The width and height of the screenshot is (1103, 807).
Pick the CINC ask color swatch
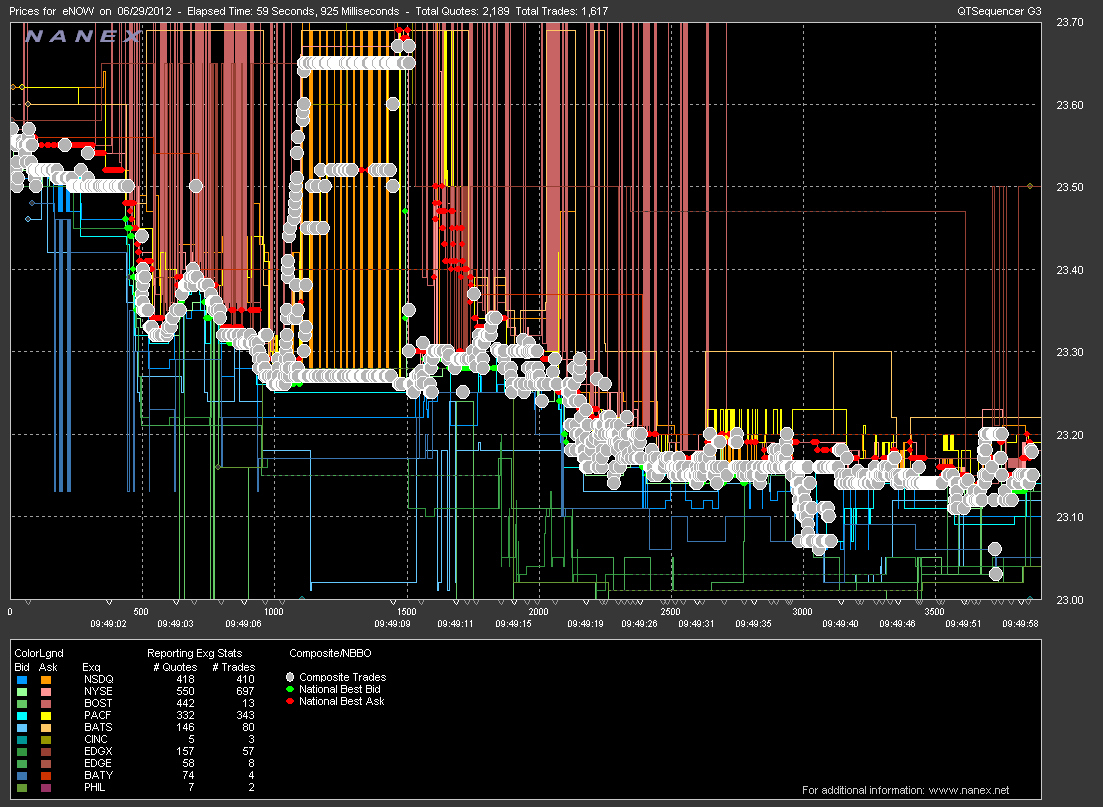[x=46, y=739]
